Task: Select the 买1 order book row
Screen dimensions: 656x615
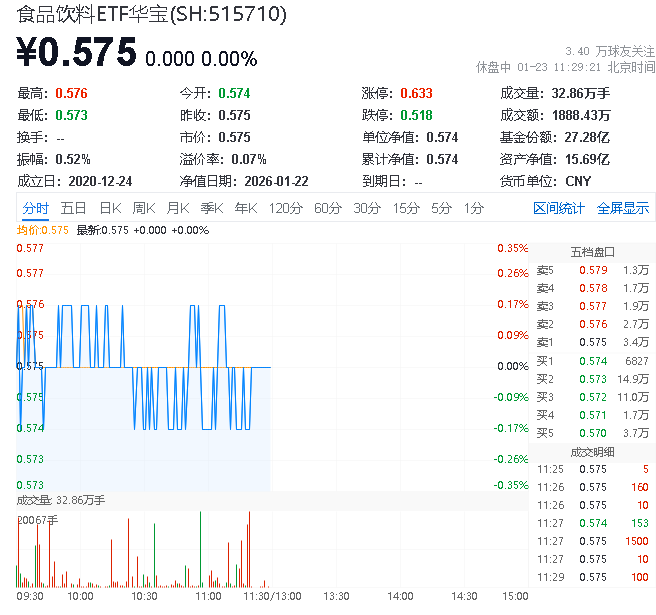Action: click(x=592, y=360)
